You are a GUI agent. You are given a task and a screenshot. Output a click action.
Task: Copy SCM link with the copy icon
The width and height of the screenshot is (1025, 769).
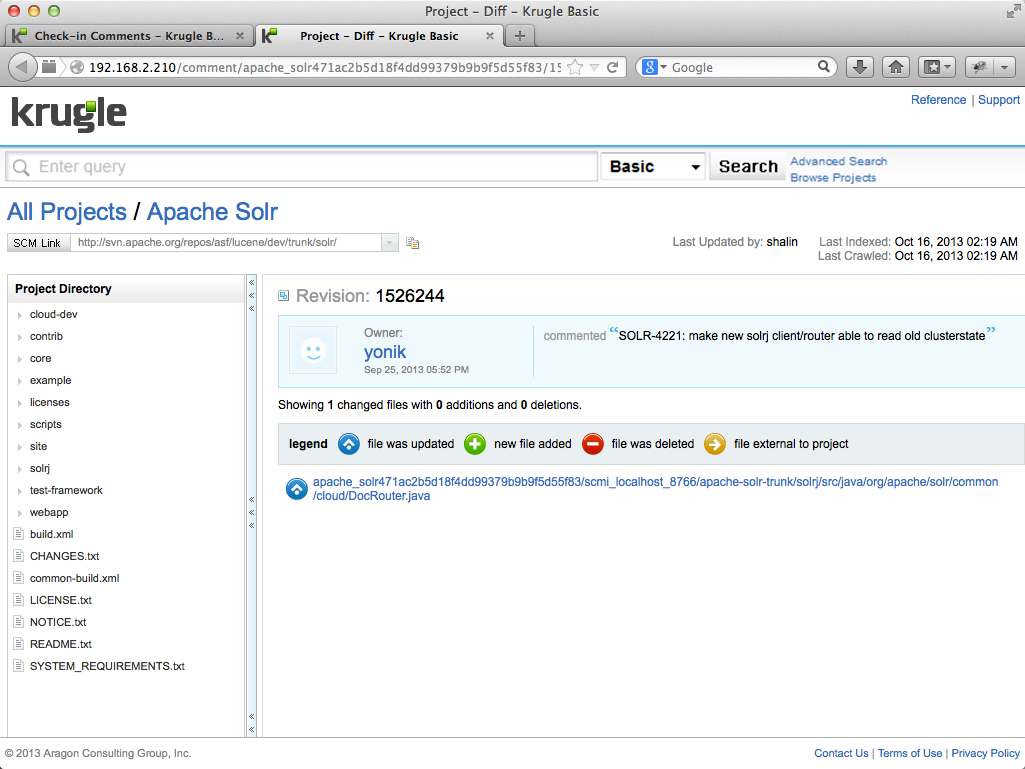pos(412,243)
